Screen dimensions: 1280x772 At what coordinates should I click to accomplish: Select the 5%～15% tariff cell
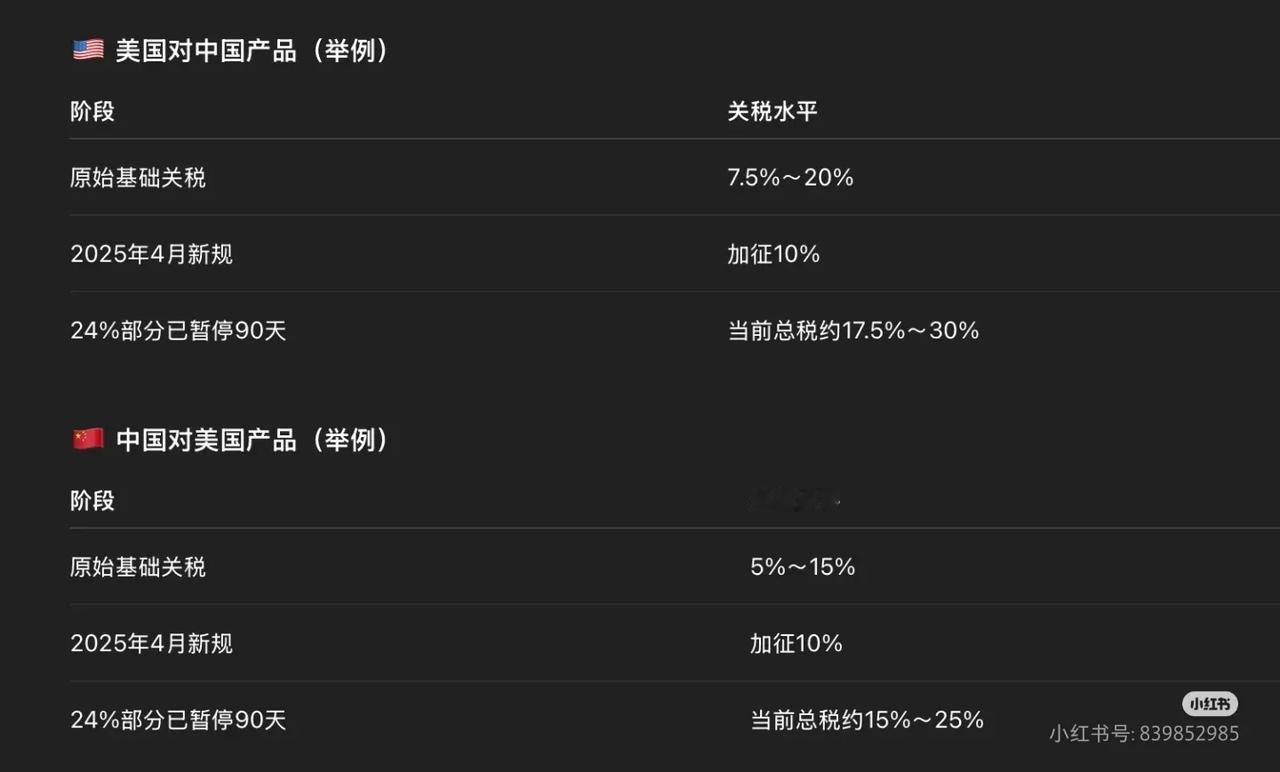[x=803, y=567]
